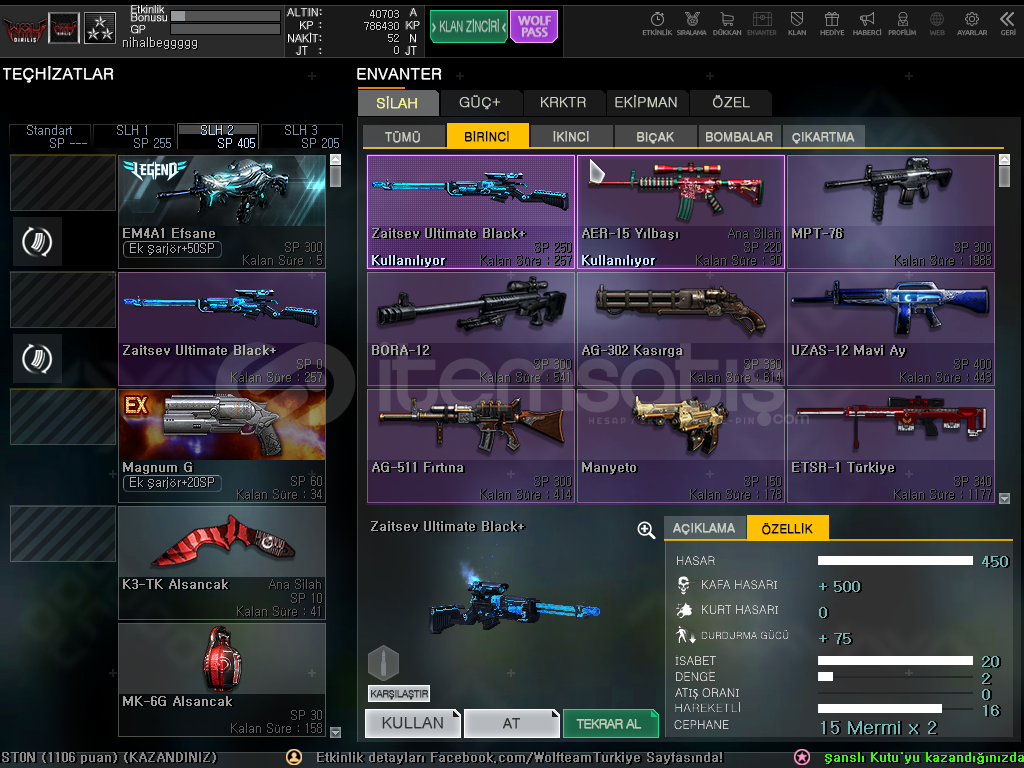Screen dimensions: 1024x768
Task: Select the ETSR-1 Türkiye card
Action: (x=891, y=446)
